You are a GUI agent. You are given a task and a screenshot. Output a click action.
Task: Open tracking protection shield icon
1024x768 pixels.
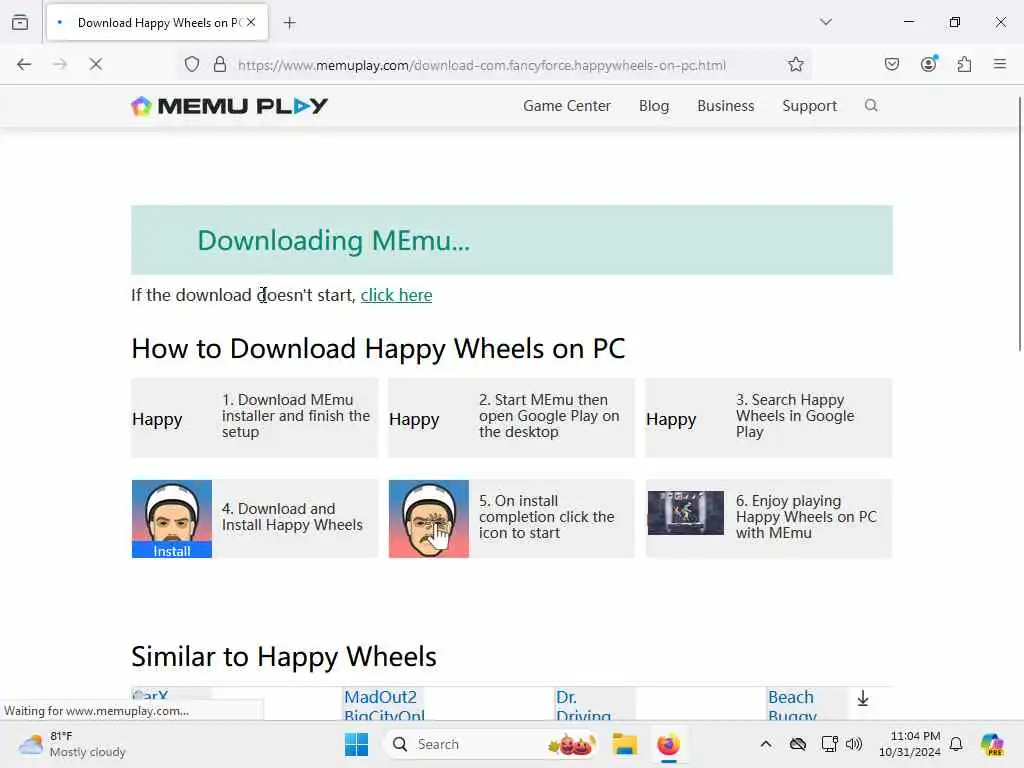(x=191, y=64)
